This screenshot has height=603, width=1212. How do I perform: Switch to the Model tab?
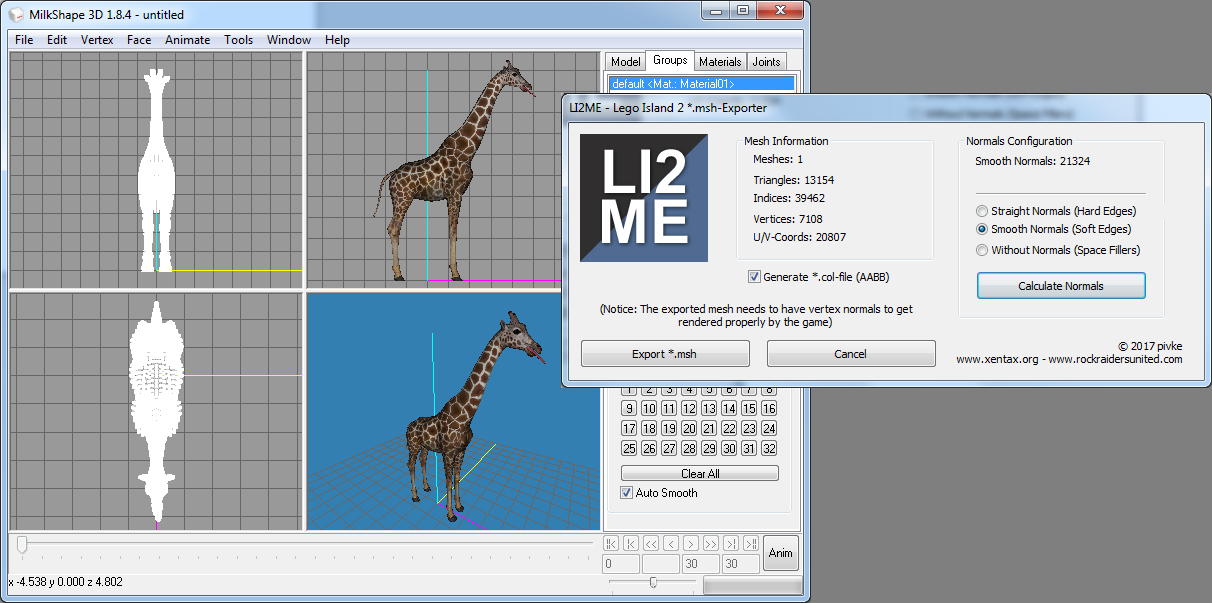tap(625, 62)
